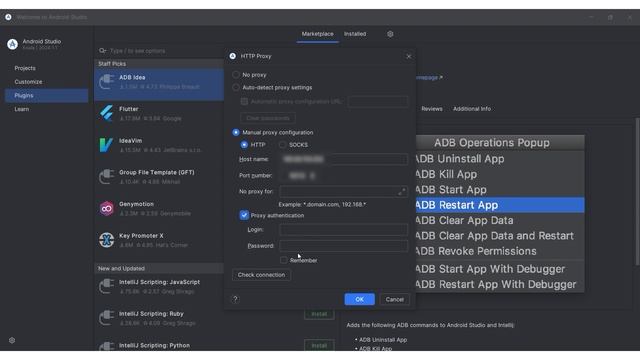Viewport: 640px width, 360px height.
Task: Click the plugin search magnifier icon
Action: coord(102,51)
